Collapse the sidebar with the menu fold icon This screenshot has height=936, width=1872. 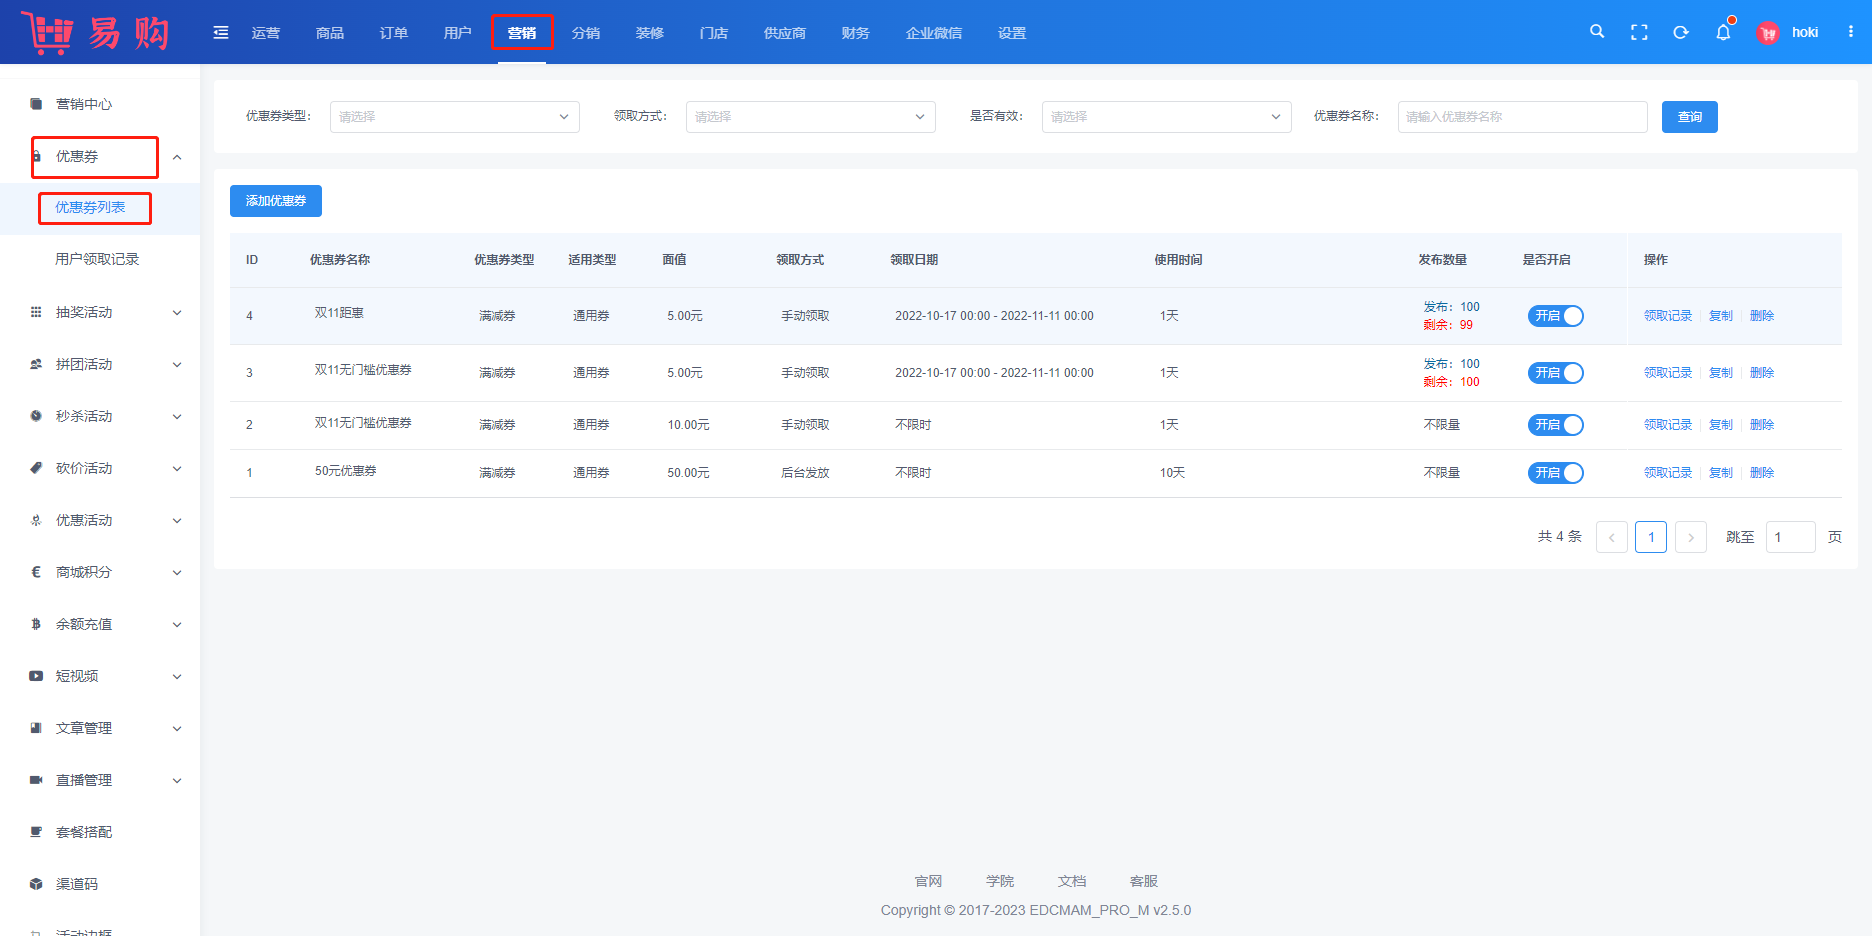pyautogui.click(x=221, y=33)
